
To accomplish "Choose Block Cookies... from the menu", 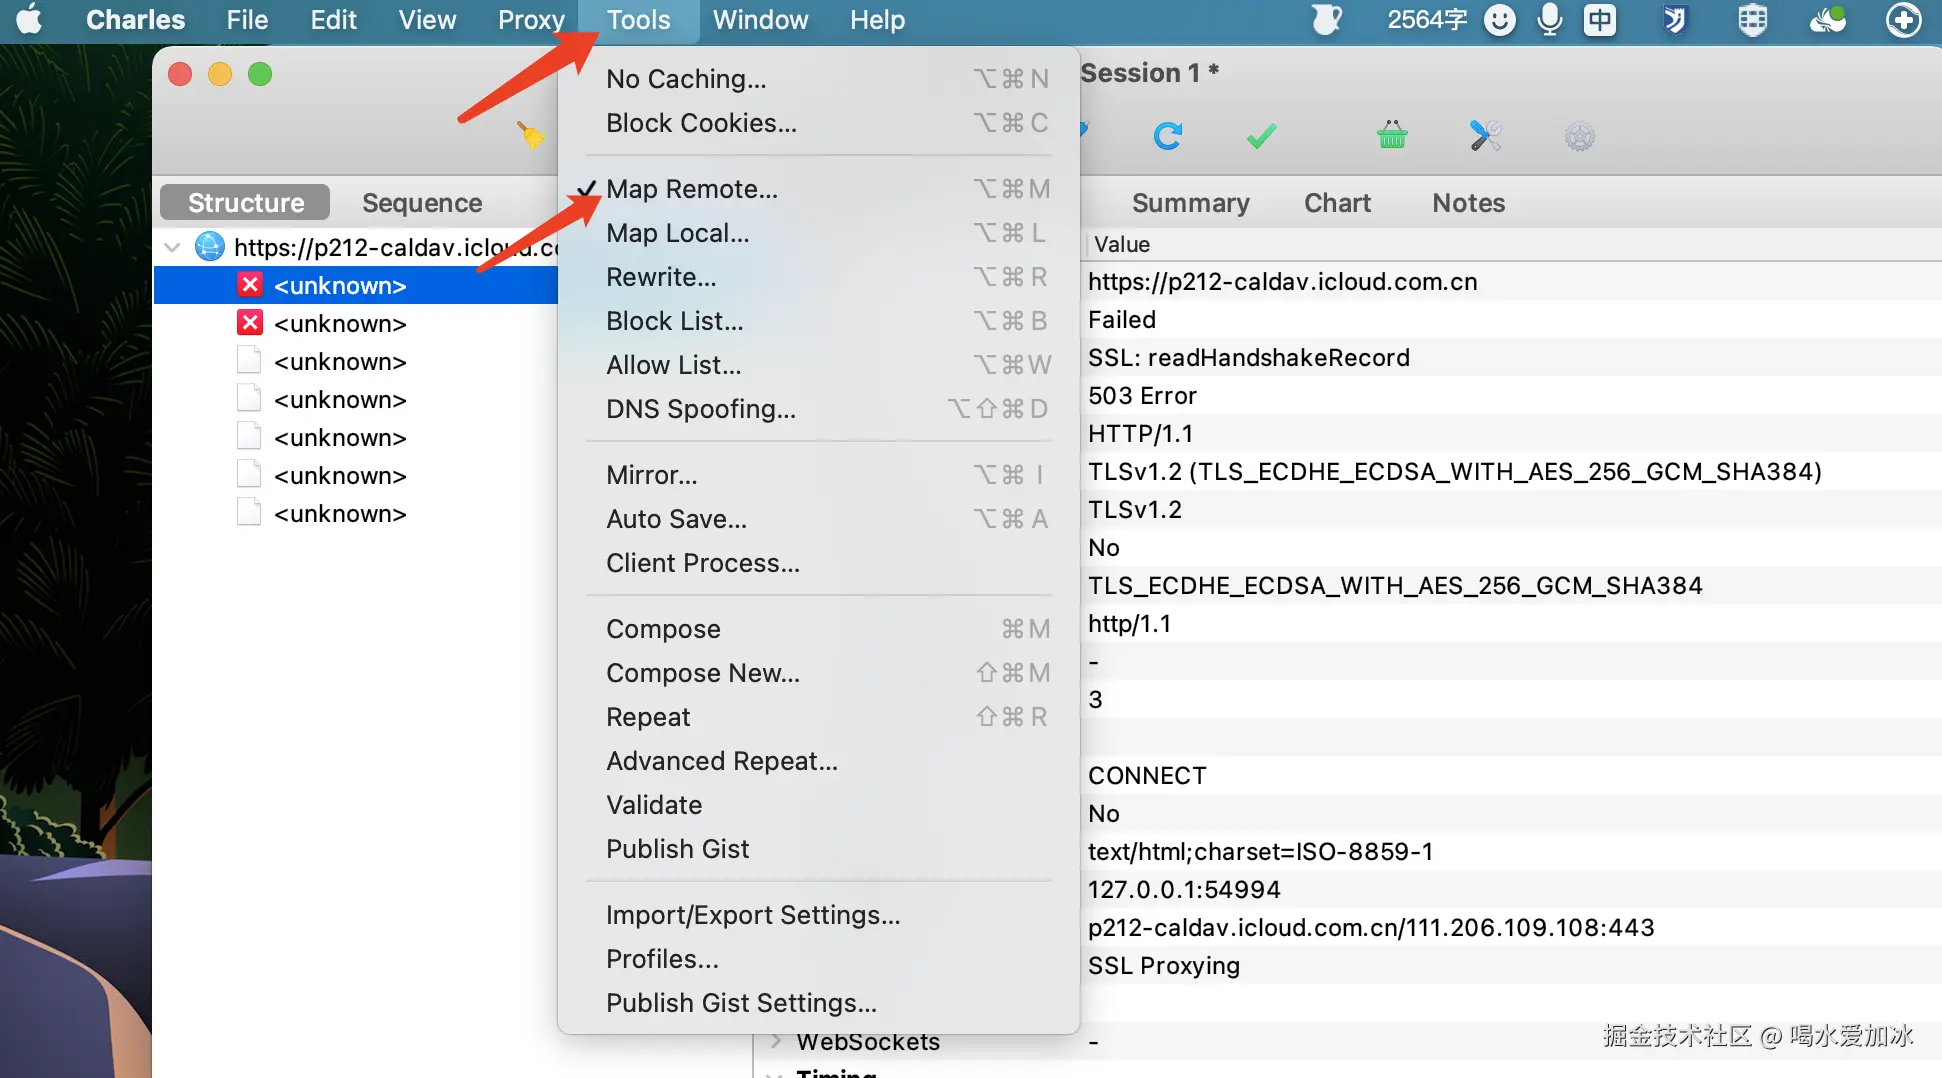I will click(818, 123).
